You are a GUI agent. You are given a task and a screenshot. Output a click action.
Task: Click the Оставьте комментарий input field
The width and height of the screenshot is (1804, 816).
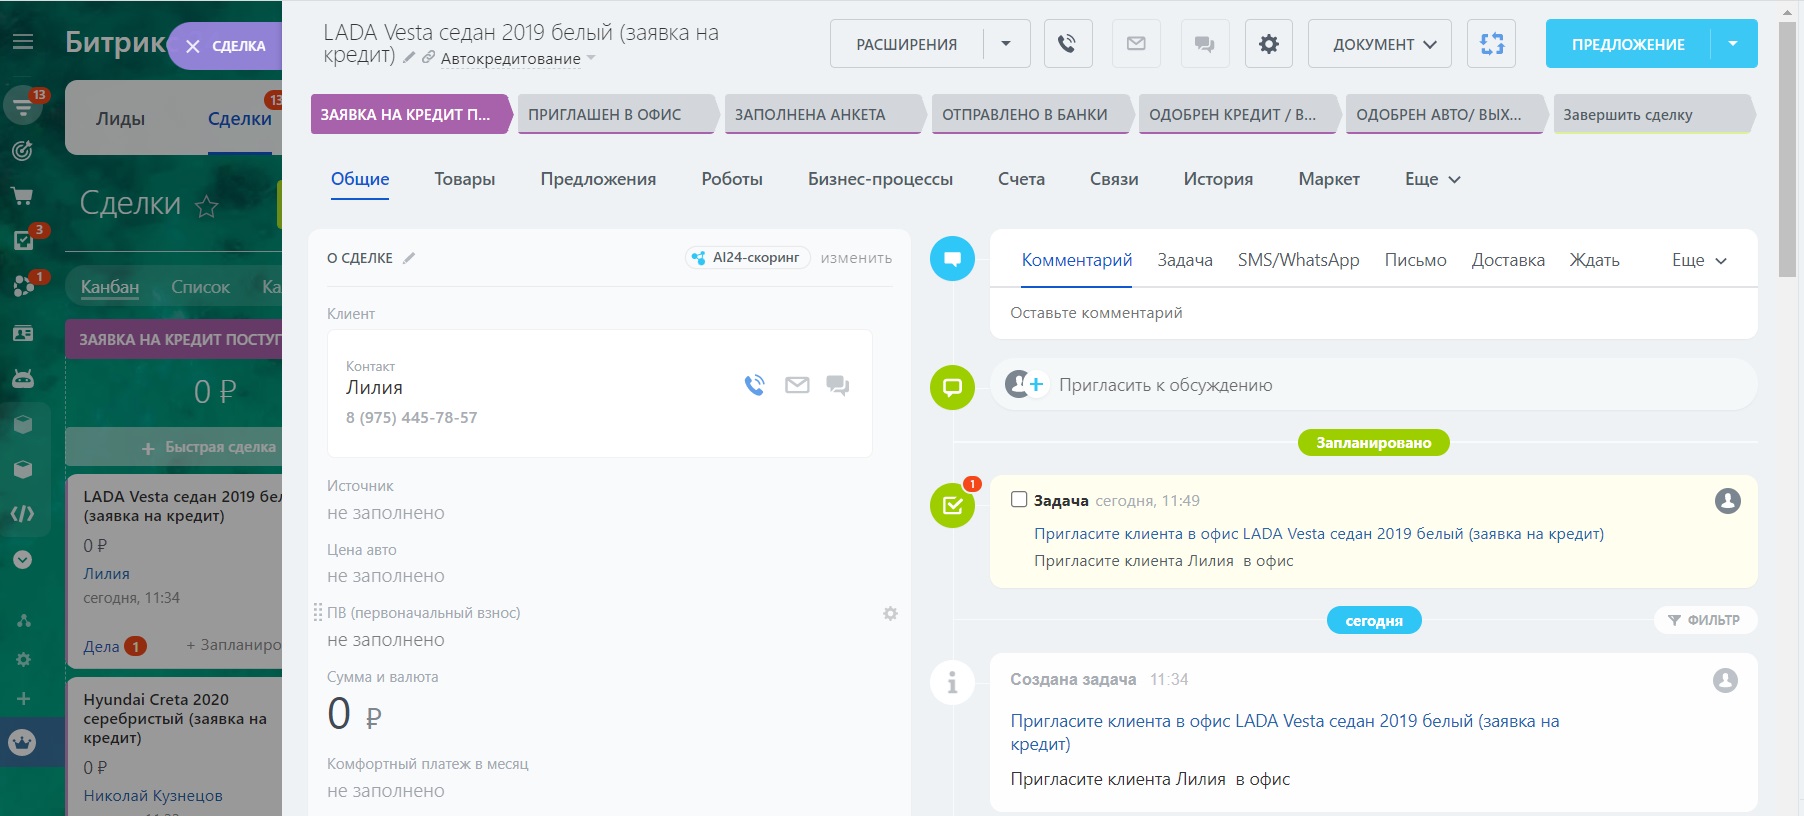[x=1372, y=313]
